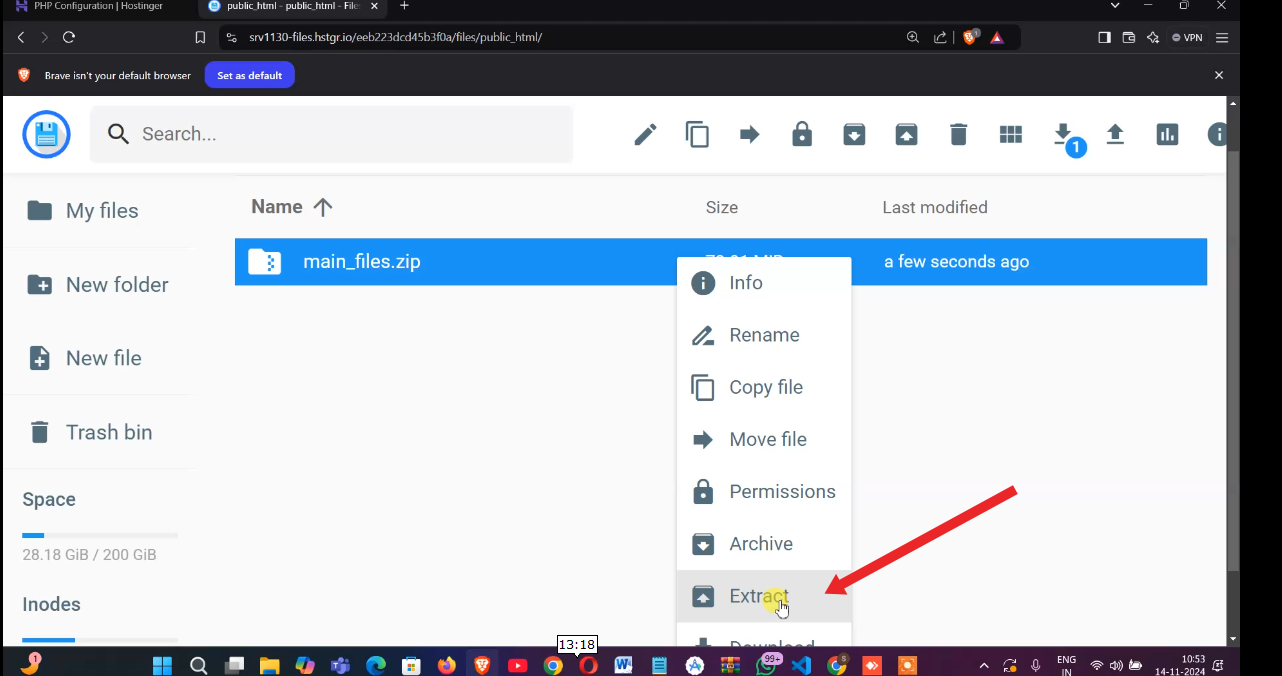1282x676 pixels.
Task: Open the bar chart disk usage icon
Action: click(x=1167, y=134)
